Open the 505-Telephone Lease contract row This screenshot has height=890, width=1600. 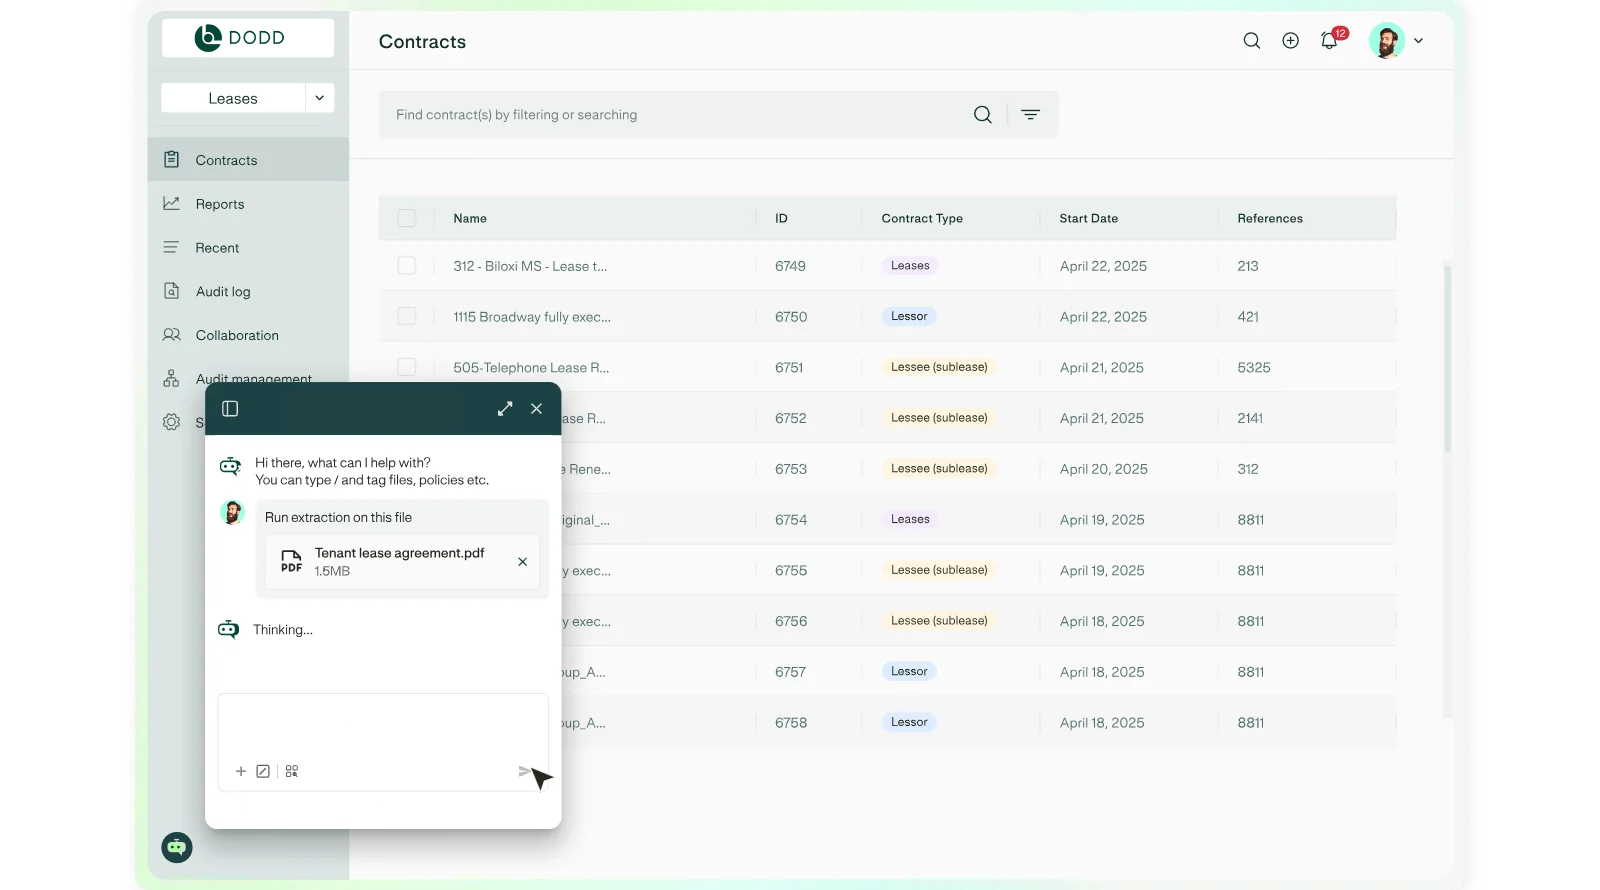(x=531, y=368)
